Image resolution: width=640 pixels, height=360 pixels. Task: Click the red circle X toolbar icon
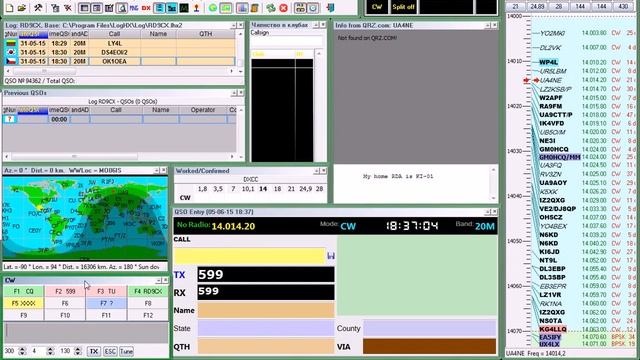pos(284,8)
